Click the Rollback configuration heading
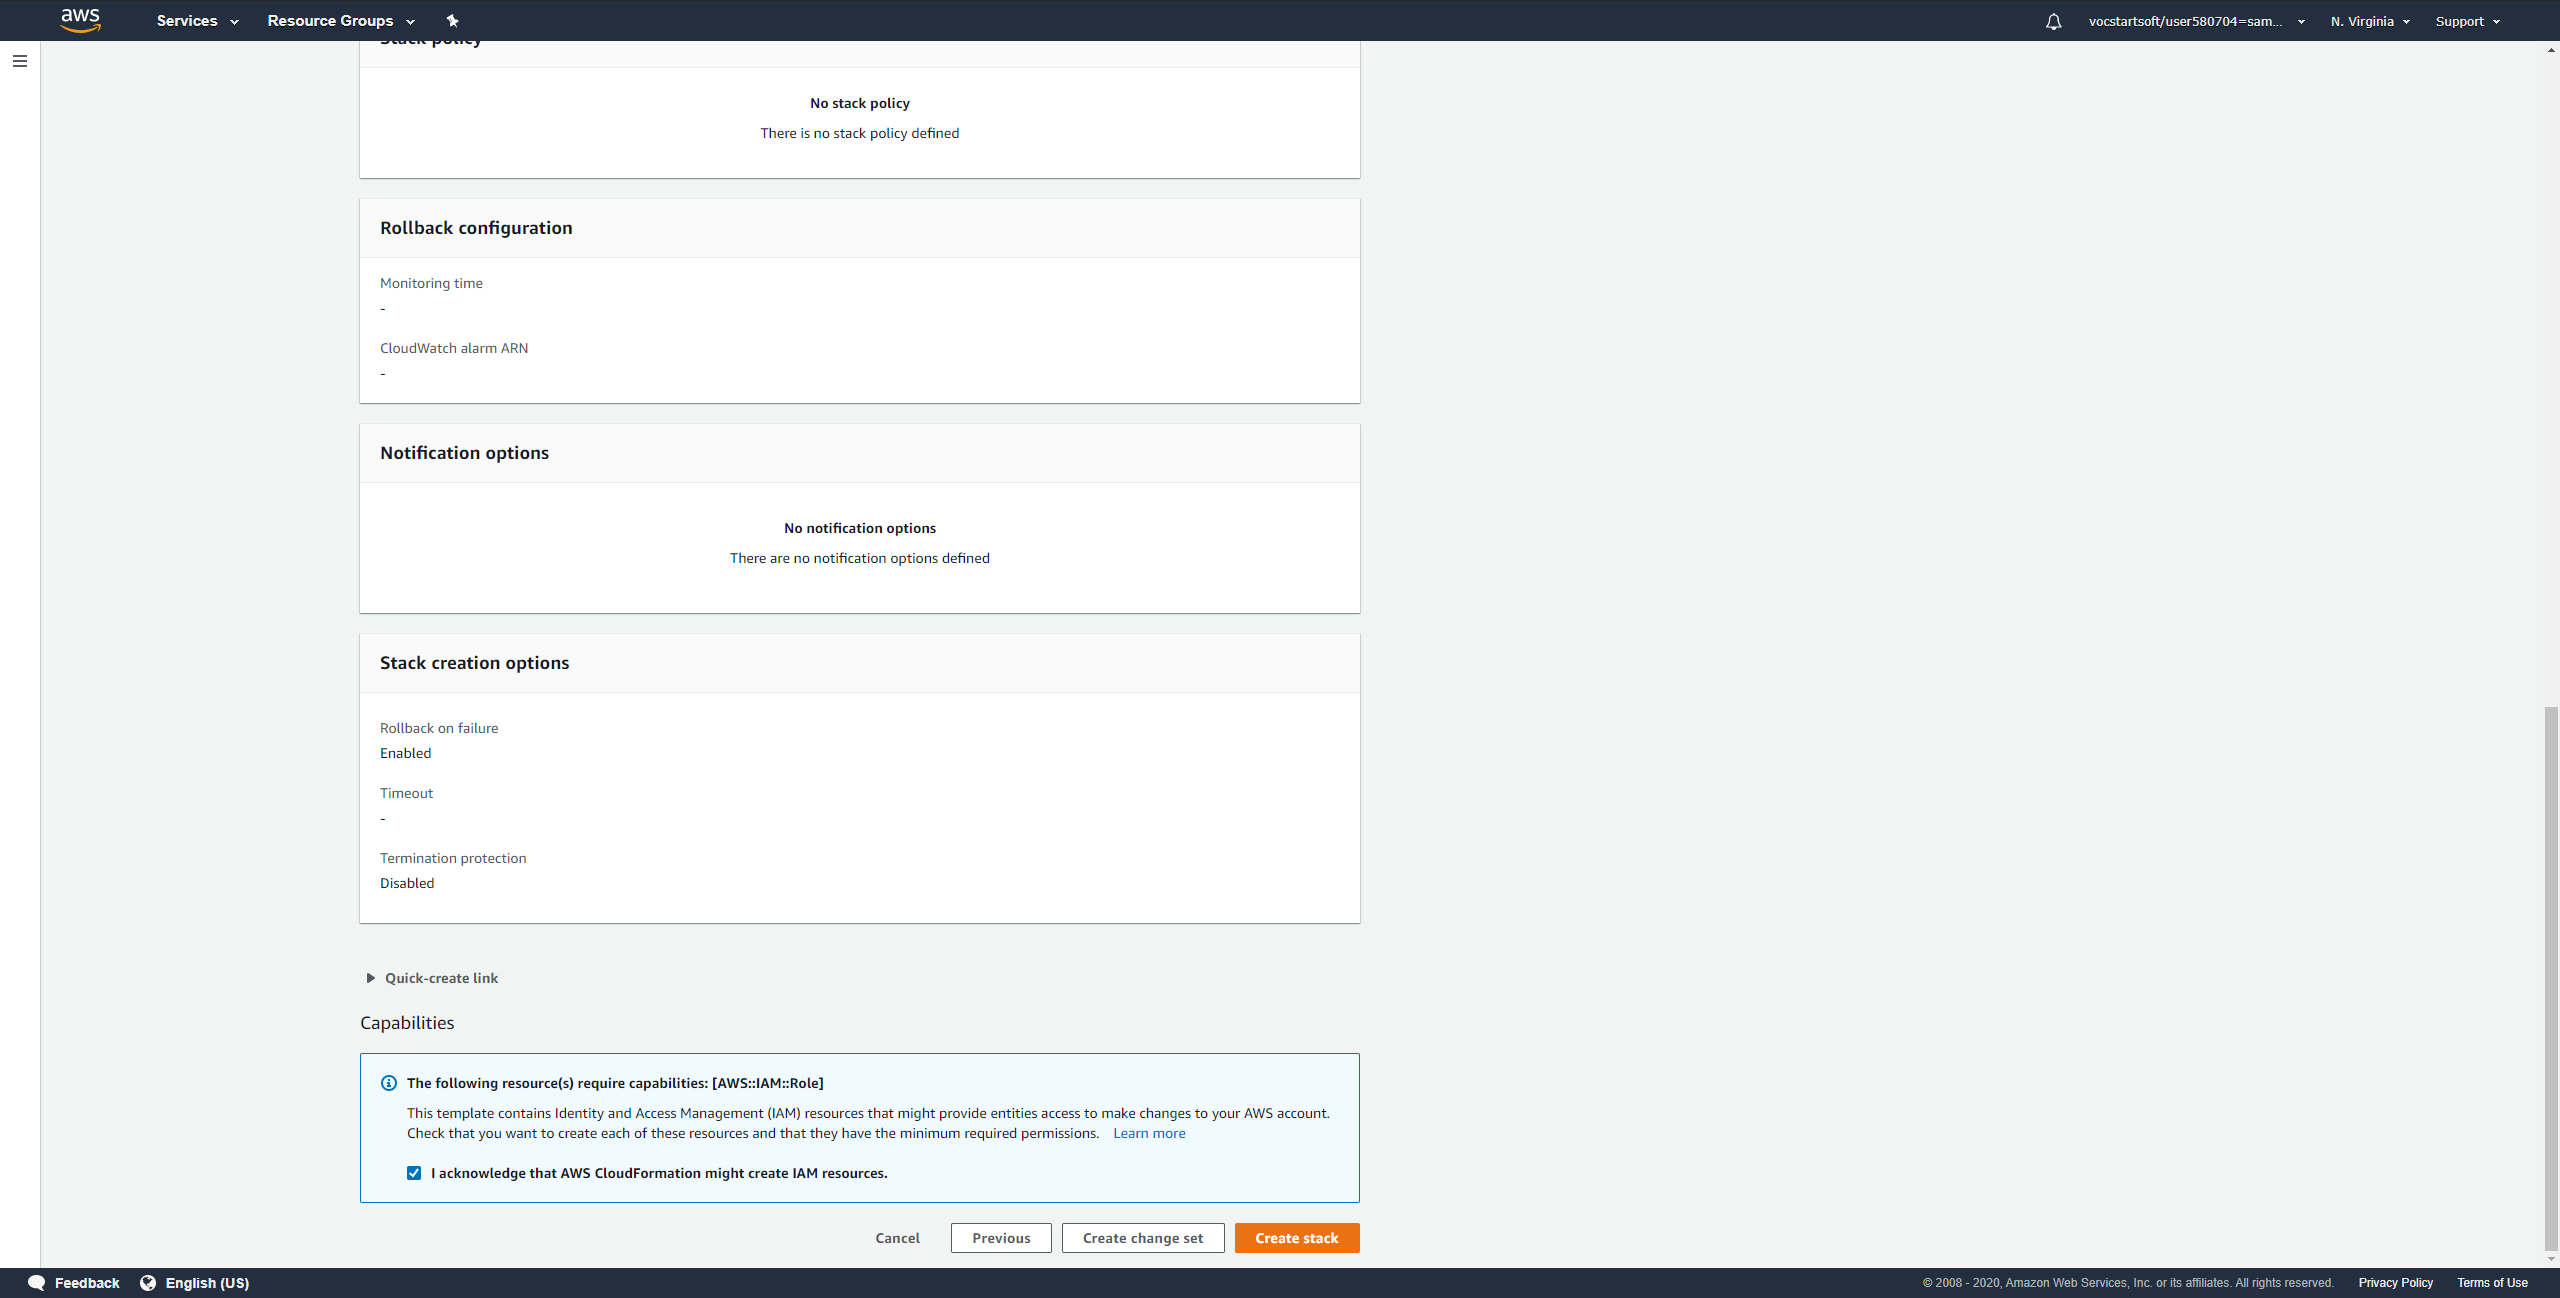This screenshot has width=2560, height=1298. (476, 228)
